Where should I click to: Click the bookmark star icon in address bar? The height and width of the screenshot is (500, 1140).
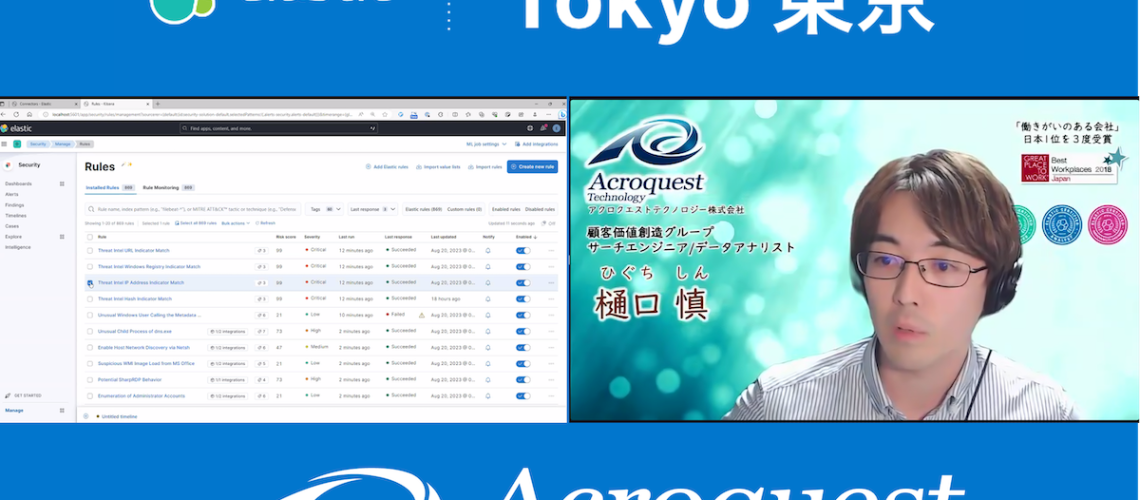pos(384,114)
